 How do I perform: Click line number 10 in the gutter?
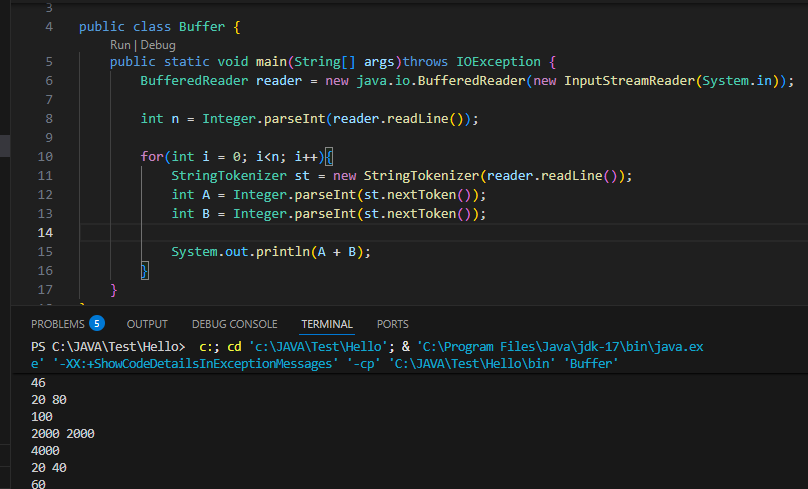pyautogui.click(x=45, y=157)
